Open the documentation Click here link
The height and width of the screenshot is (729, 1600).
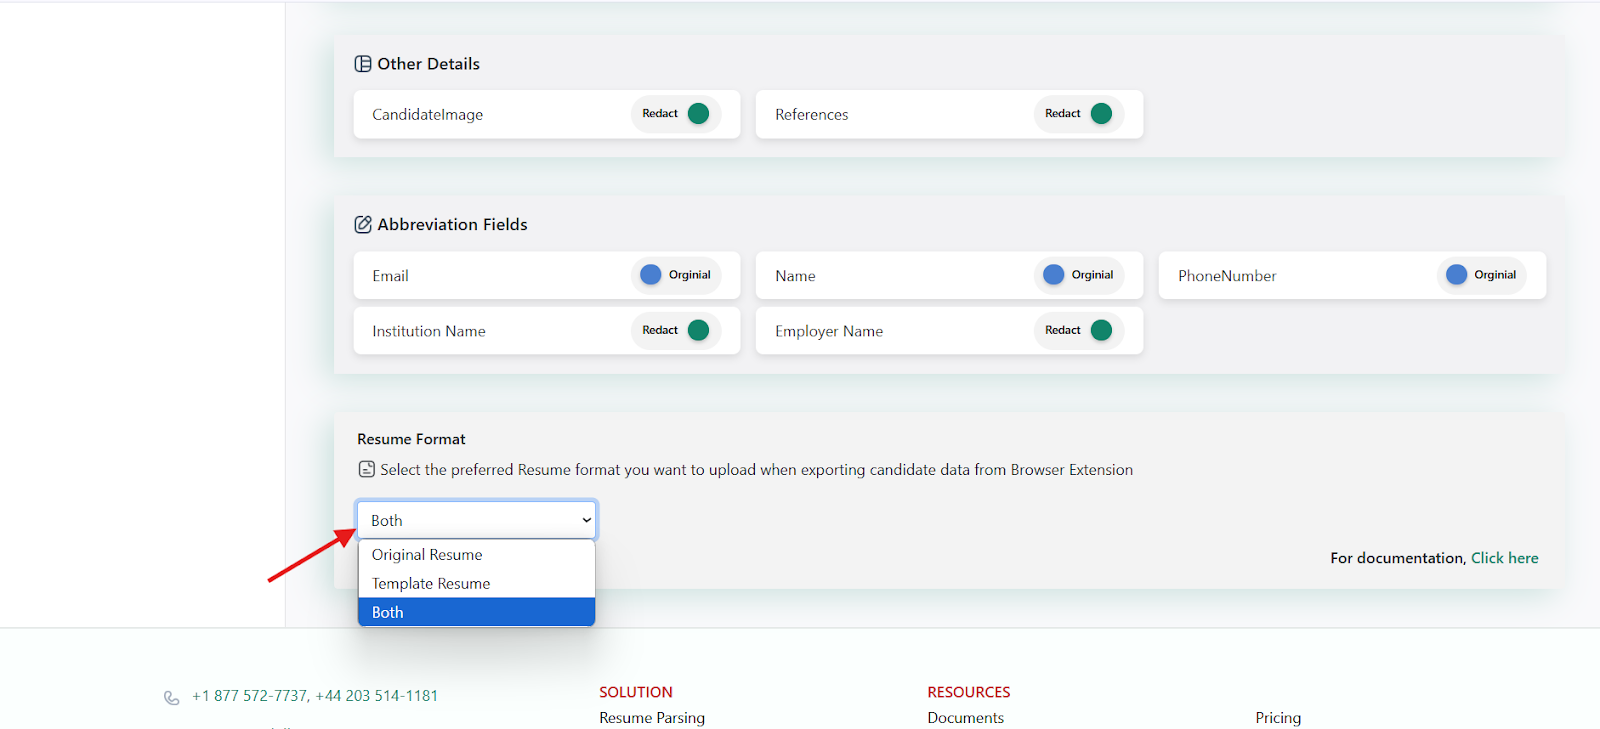point(1504,558)
